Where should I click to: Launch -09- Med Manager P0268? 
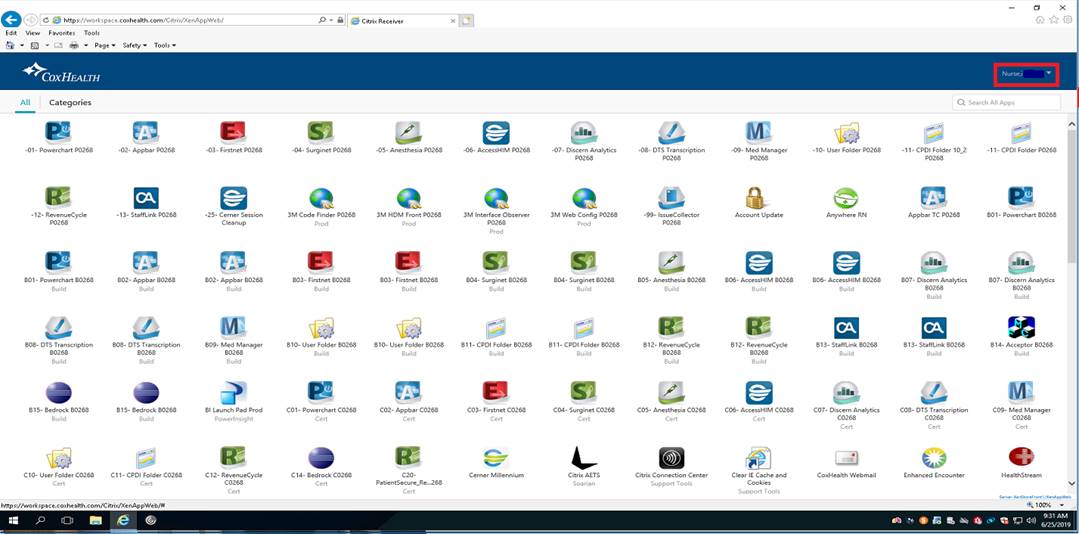click(758, 133)
